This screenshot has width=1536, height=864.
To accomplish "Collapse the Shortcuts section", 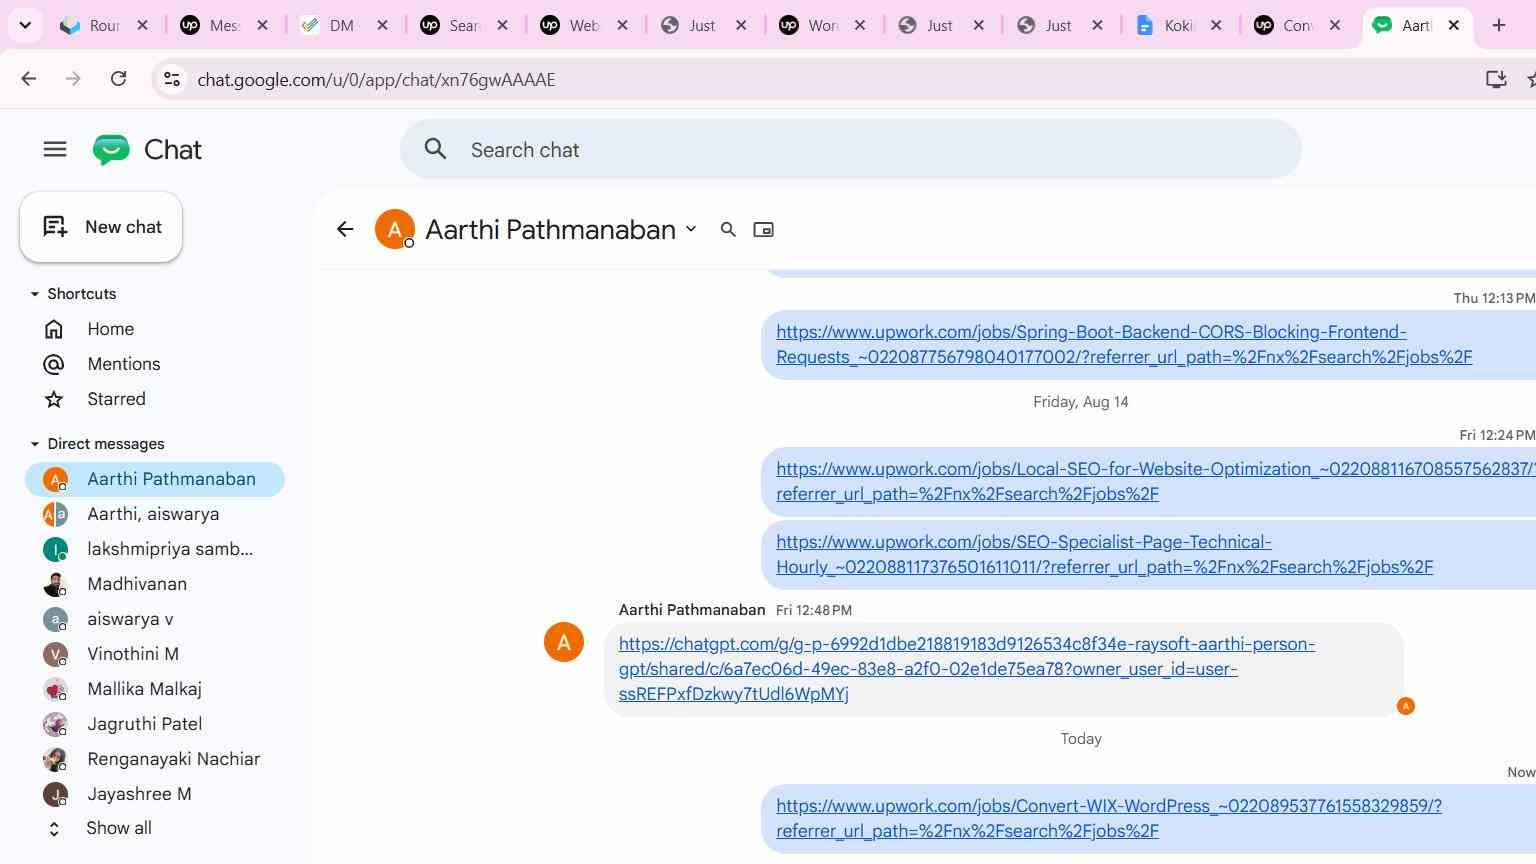I will point(35,294).
